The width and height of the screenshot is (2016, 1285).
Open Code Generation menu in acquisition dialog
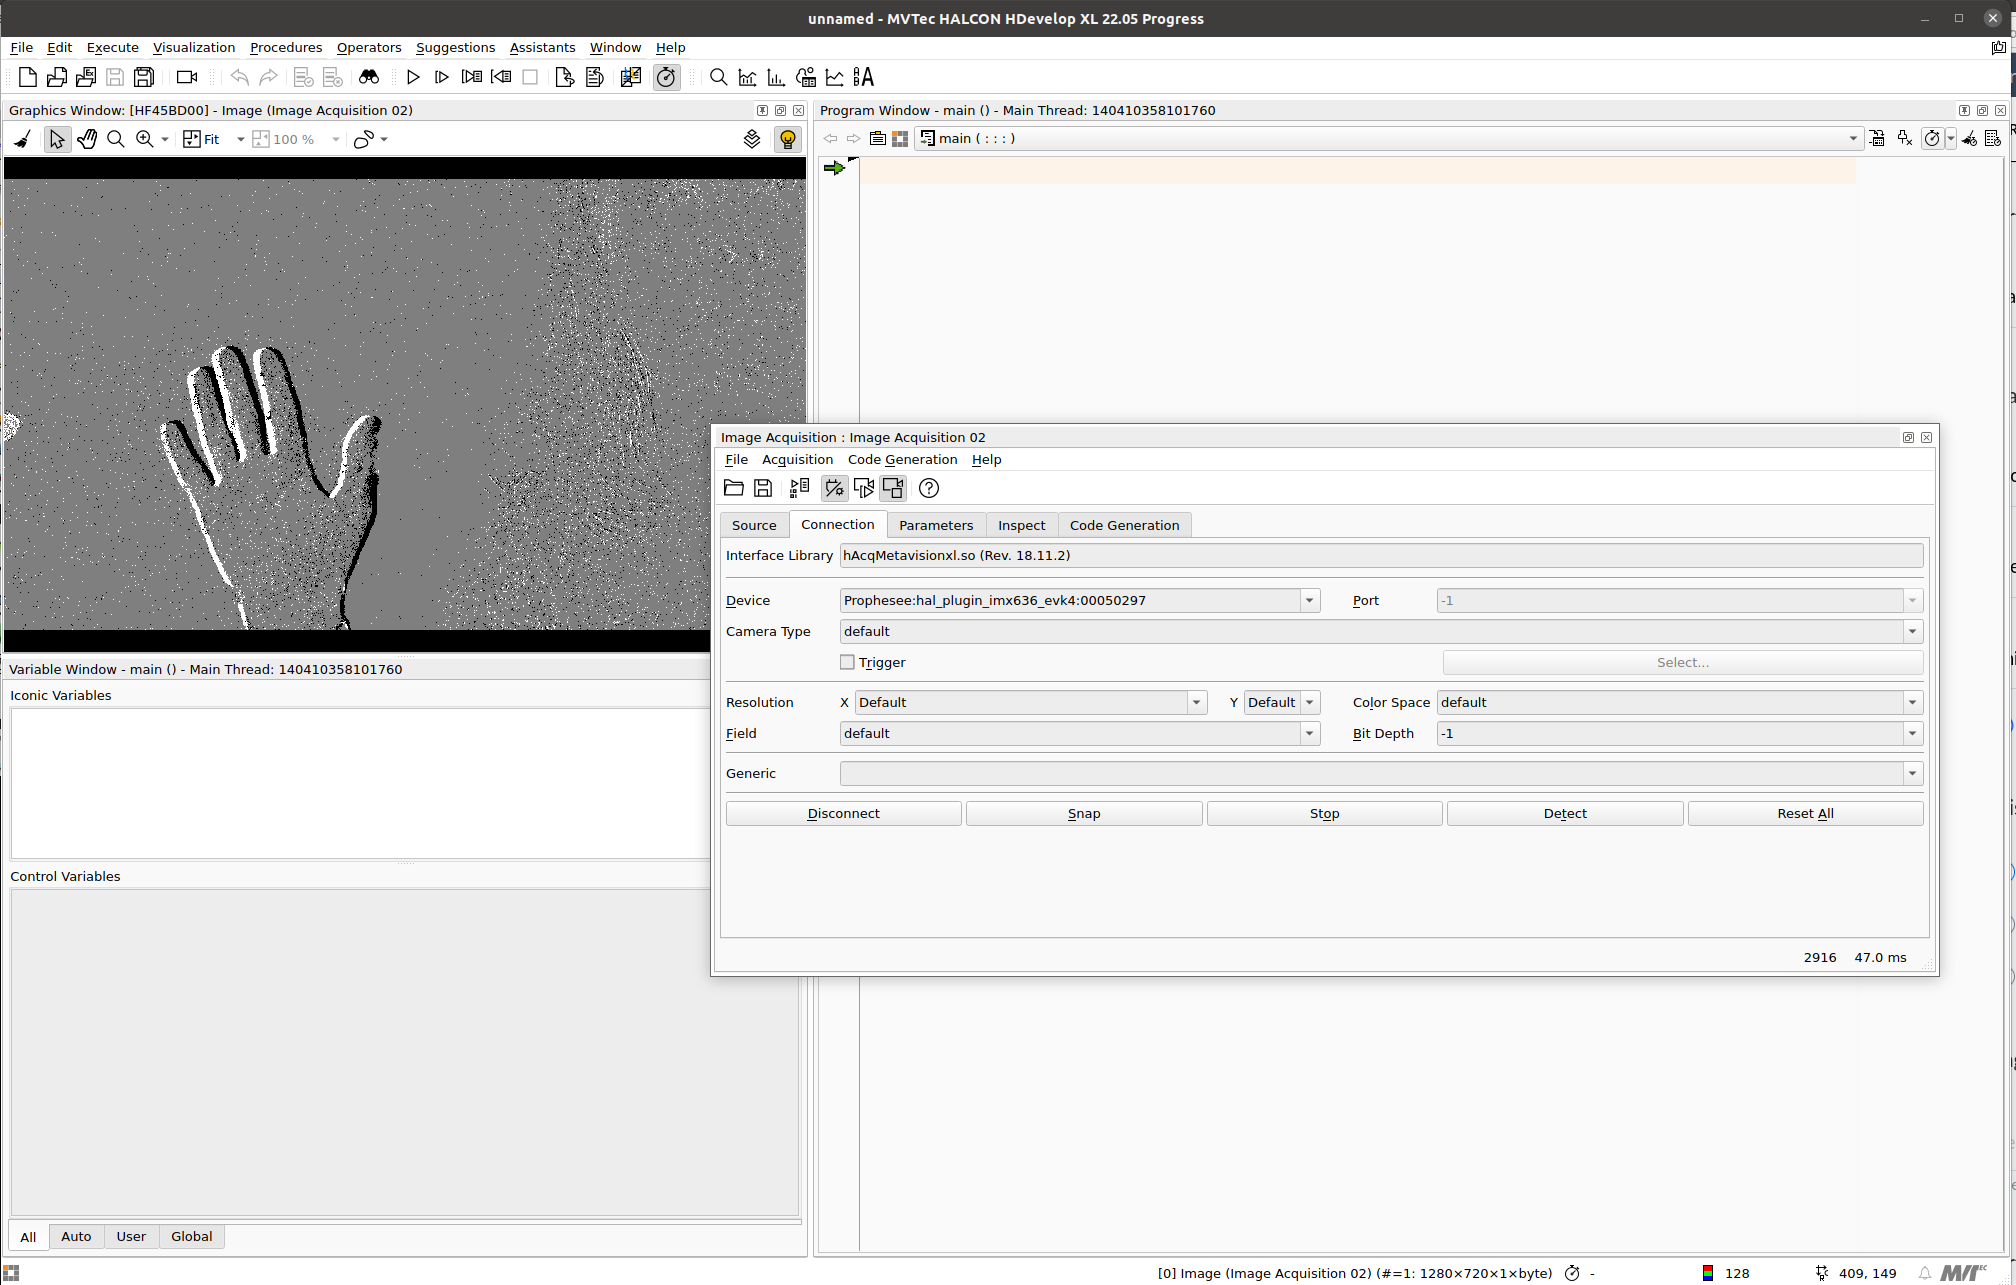(902, 459)
